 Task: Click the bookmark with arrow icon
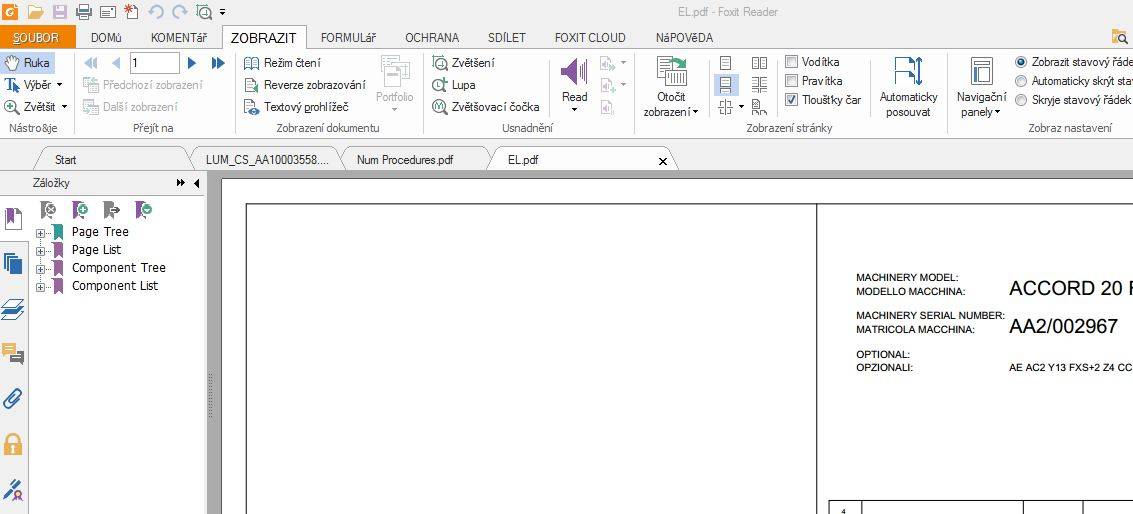coord(112,210)
